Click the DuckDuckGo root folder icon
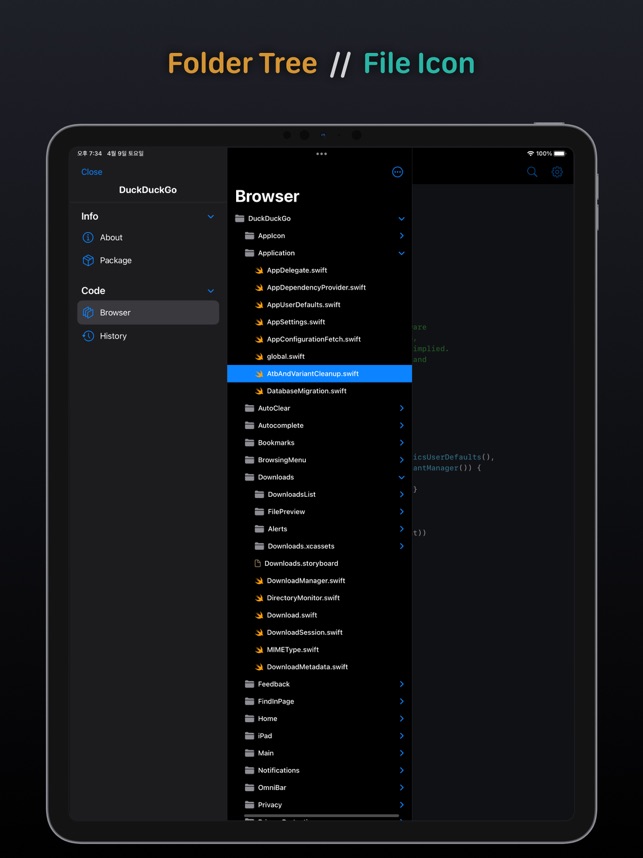 pyautogui.click(x=240, y=218)
